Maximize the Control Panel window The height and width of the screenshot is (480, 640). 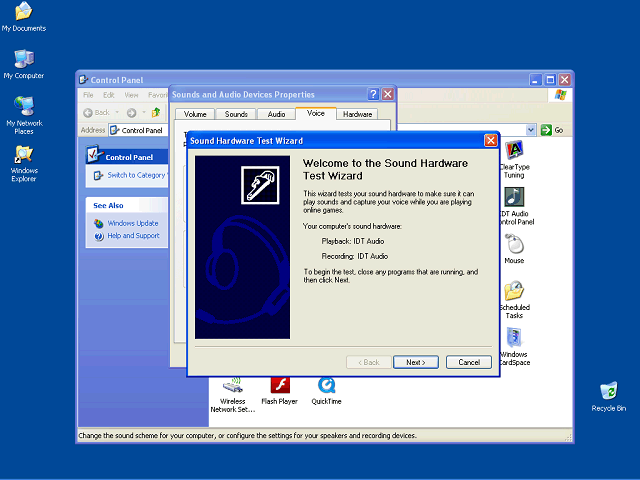tap(550, 80)
